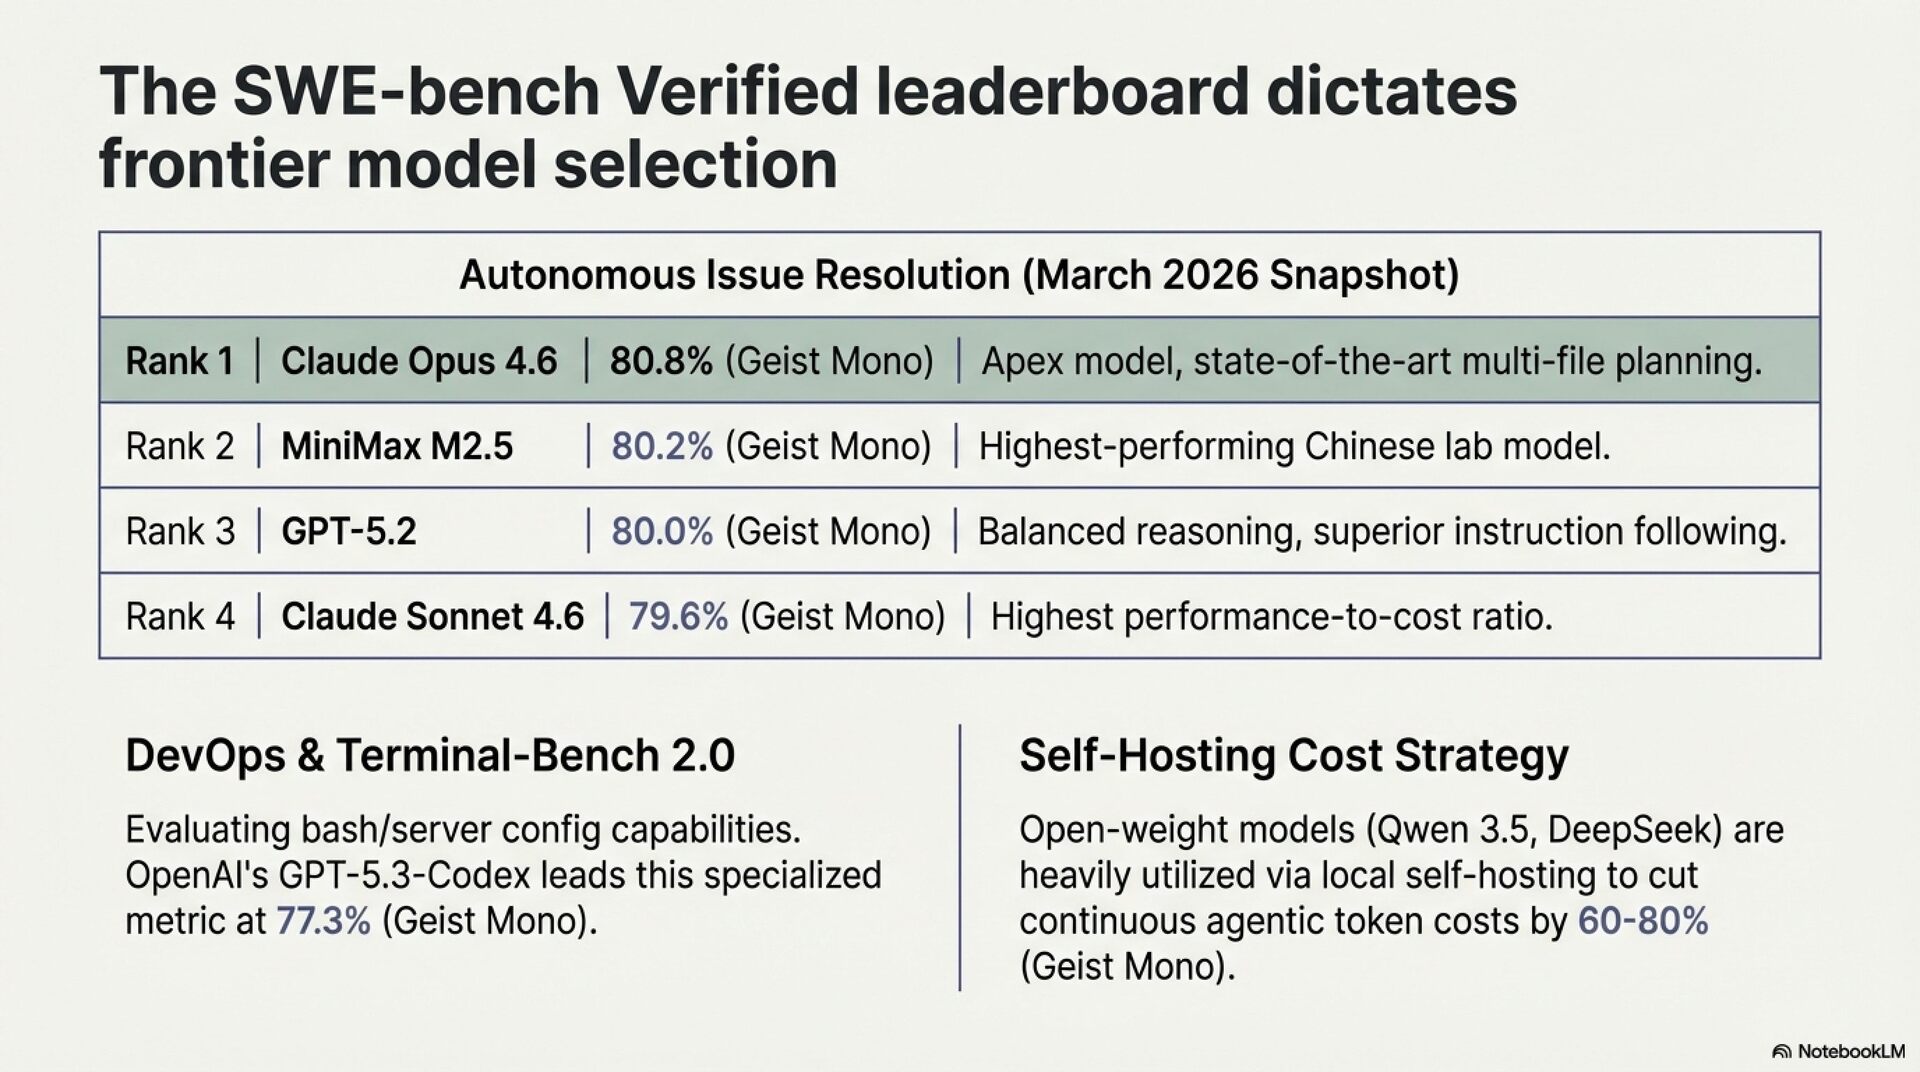Click the 79.6% score value
The height and width of the screenshot is (1072, 1920).
point(678,616)
